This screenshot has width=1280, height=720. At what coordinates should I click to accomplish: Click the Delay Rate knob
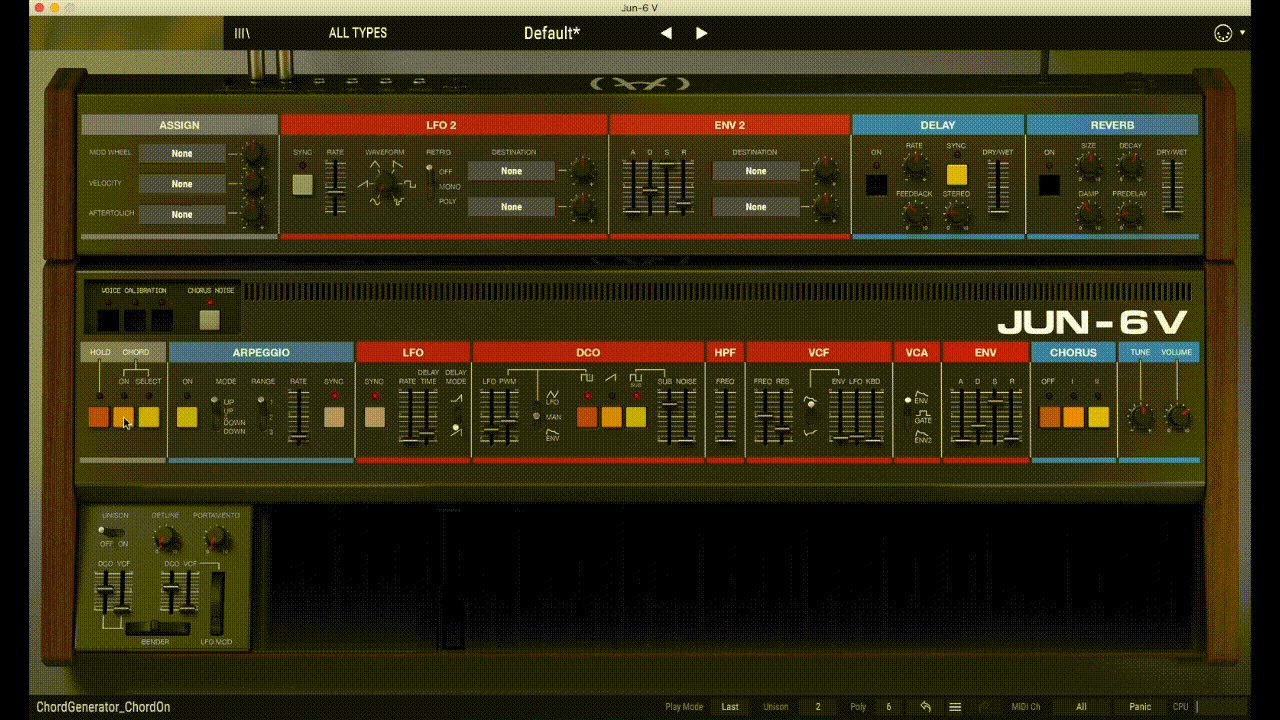[x=914, y=168]
